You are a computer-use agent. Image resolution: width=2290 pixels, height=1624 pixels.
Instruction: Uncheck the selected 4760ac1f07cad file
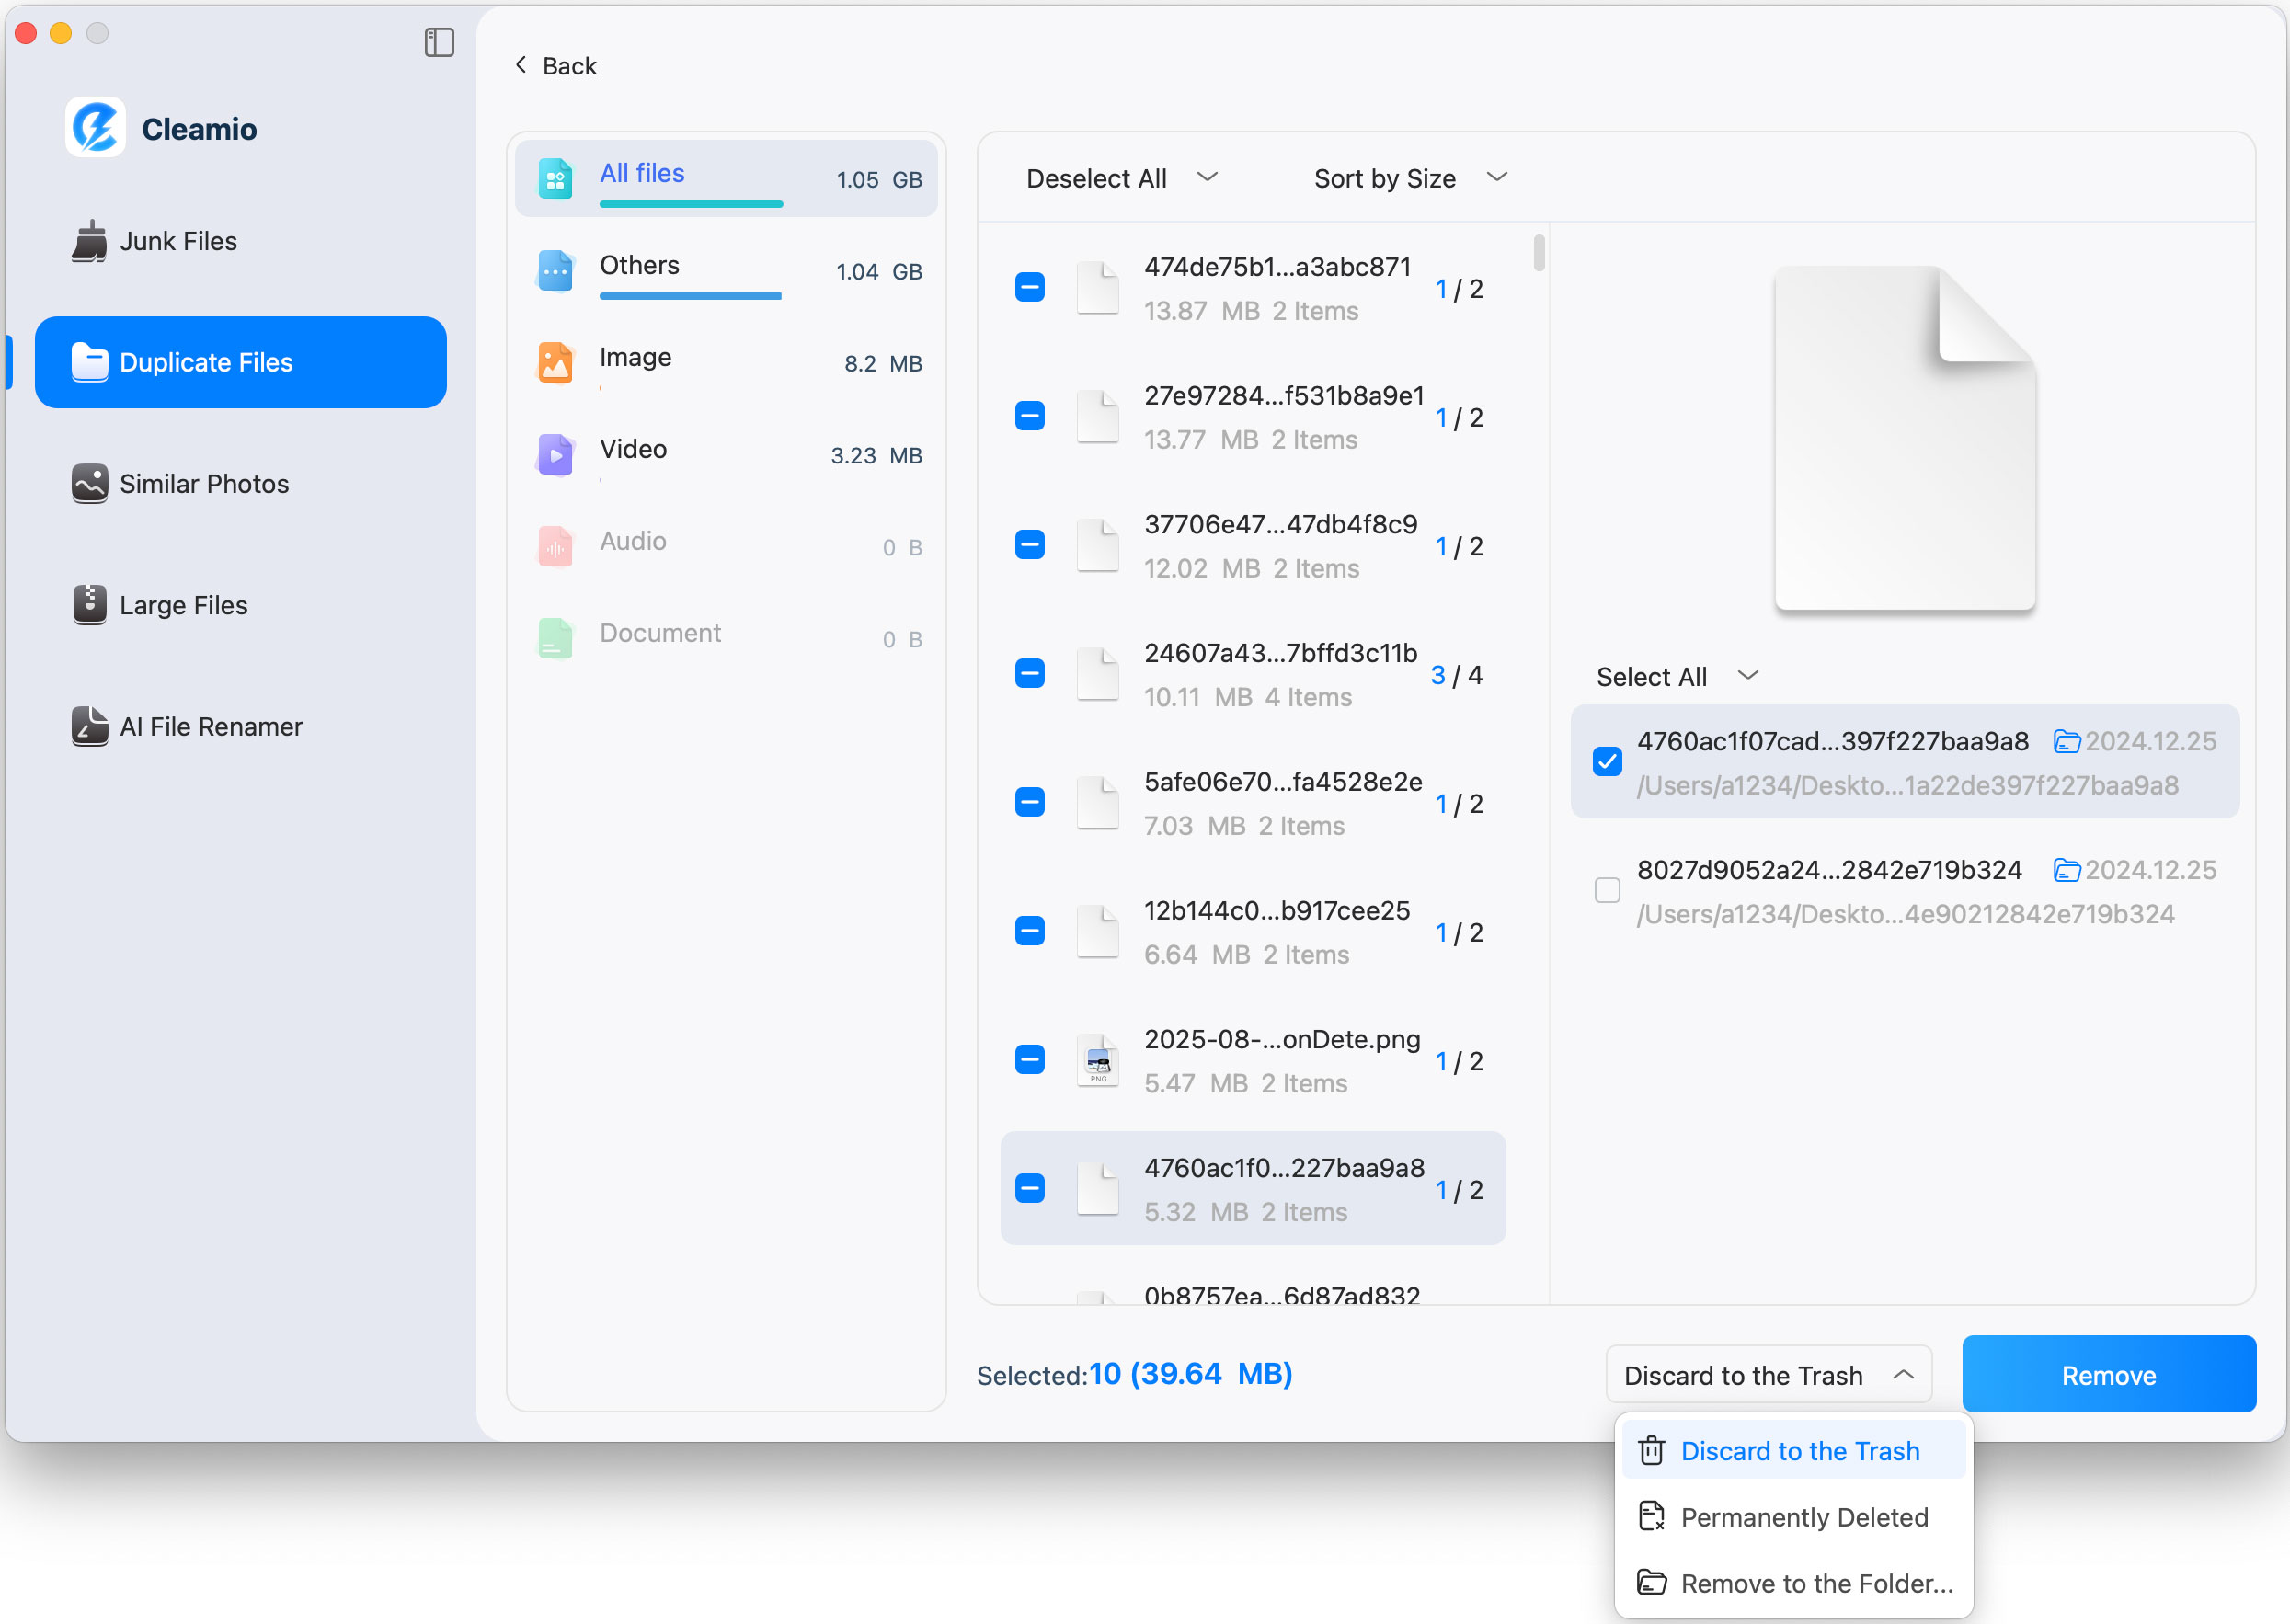(1606, 761)
